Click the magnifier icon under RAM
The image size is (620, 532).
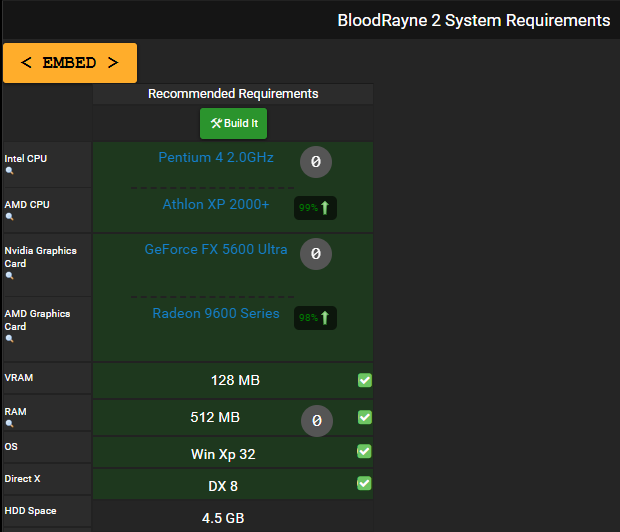pyautogui.click(x=9, y=424)
